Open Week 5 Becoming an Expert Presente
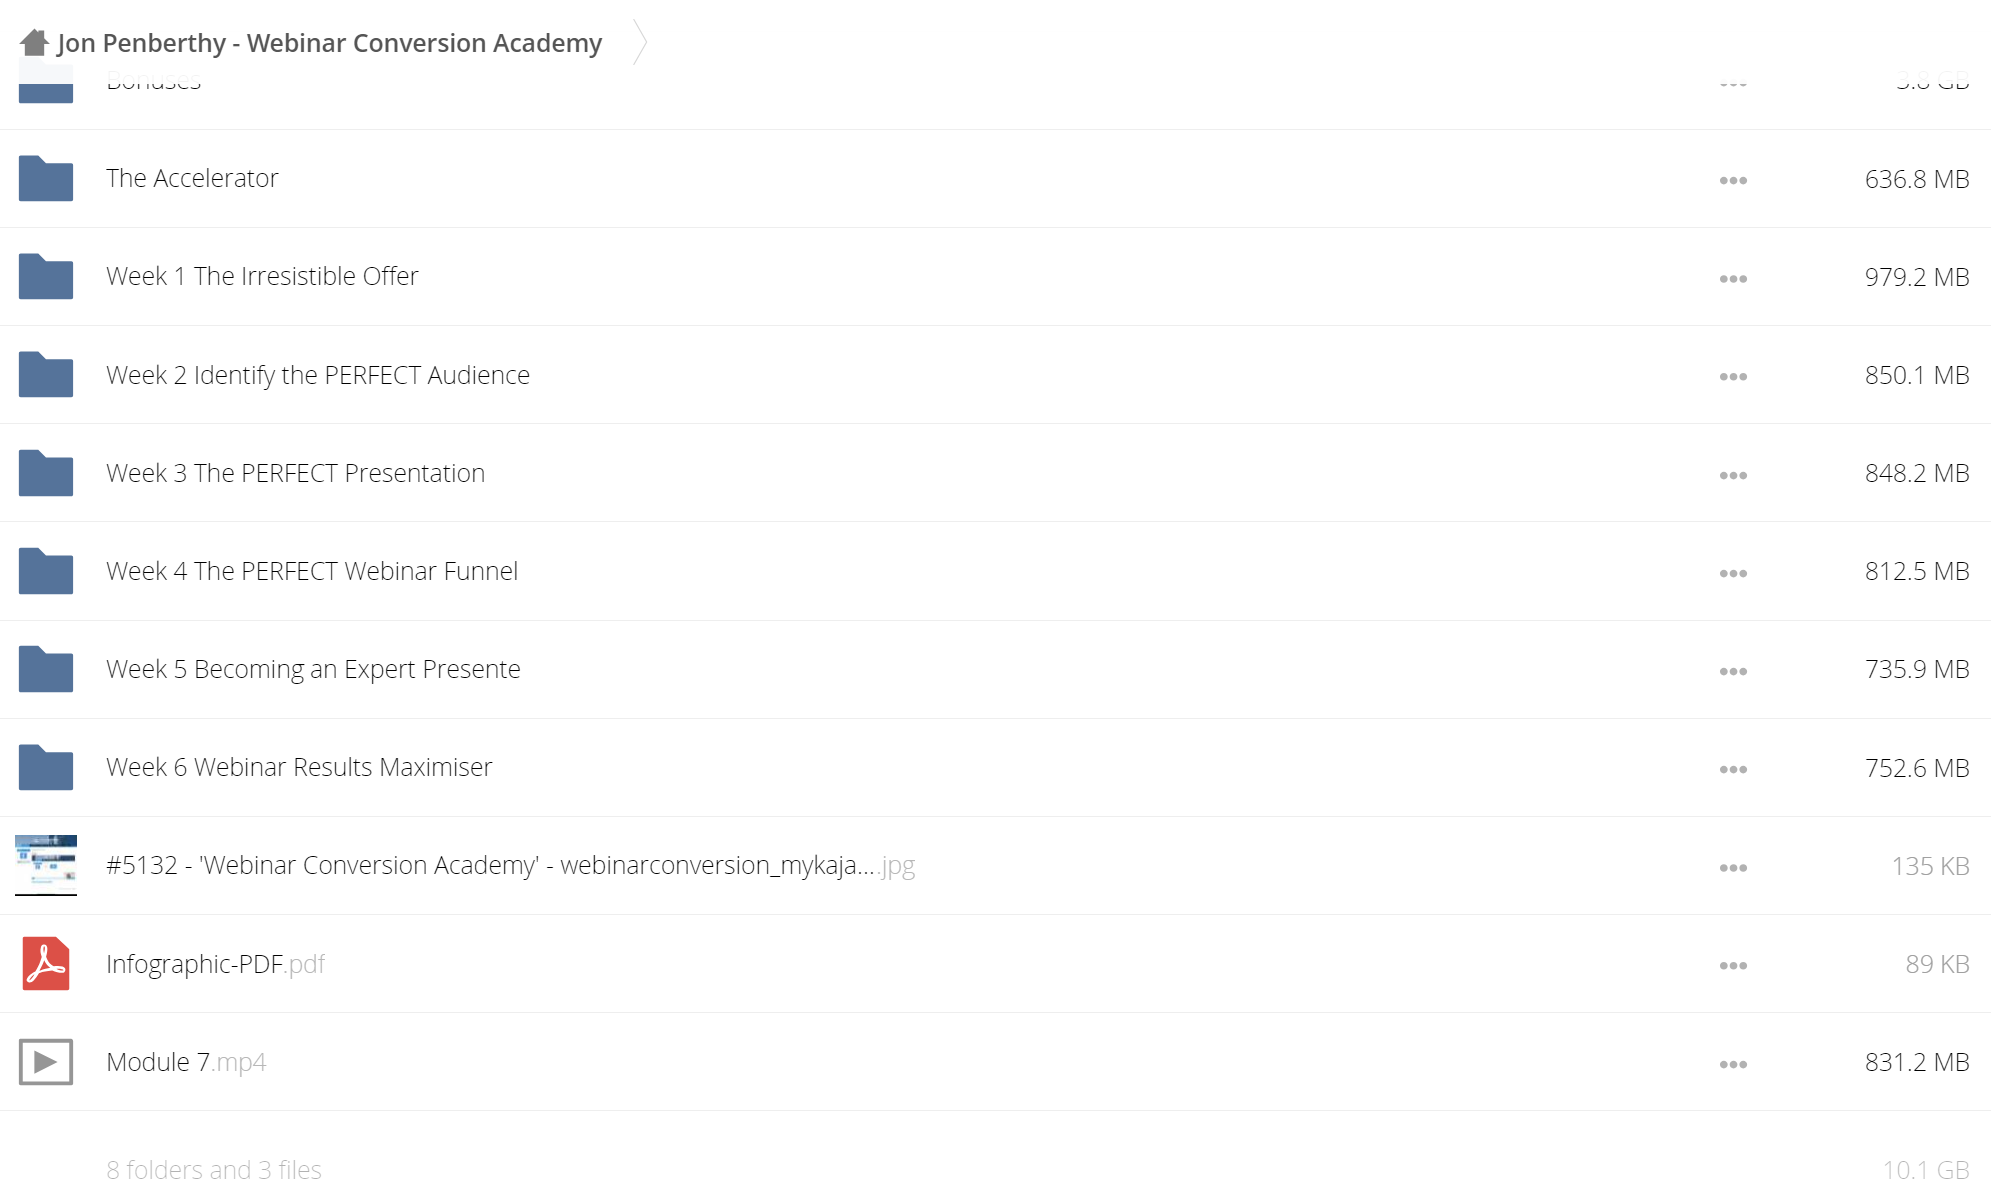This screenshot has height=1190, width=1991. click(313, 669)
